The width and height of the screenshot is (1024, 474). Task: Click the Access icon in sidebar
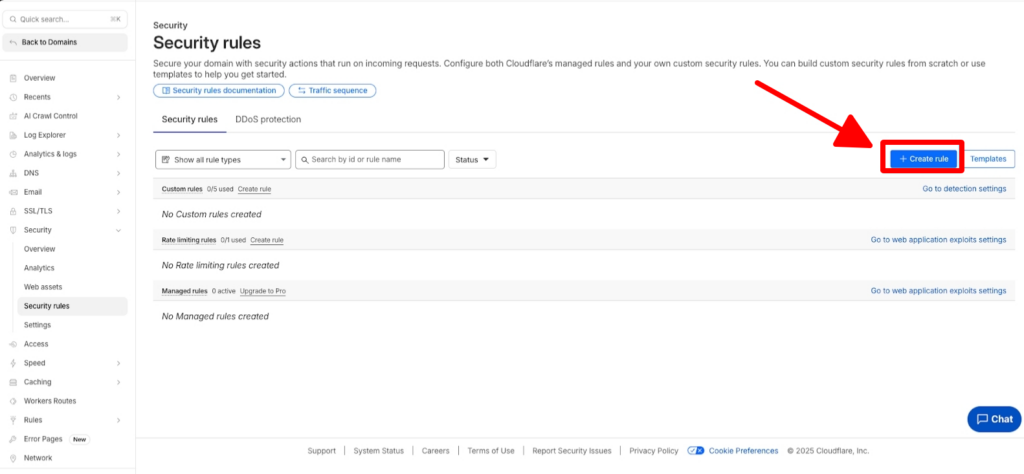click(x=13, y=344)
